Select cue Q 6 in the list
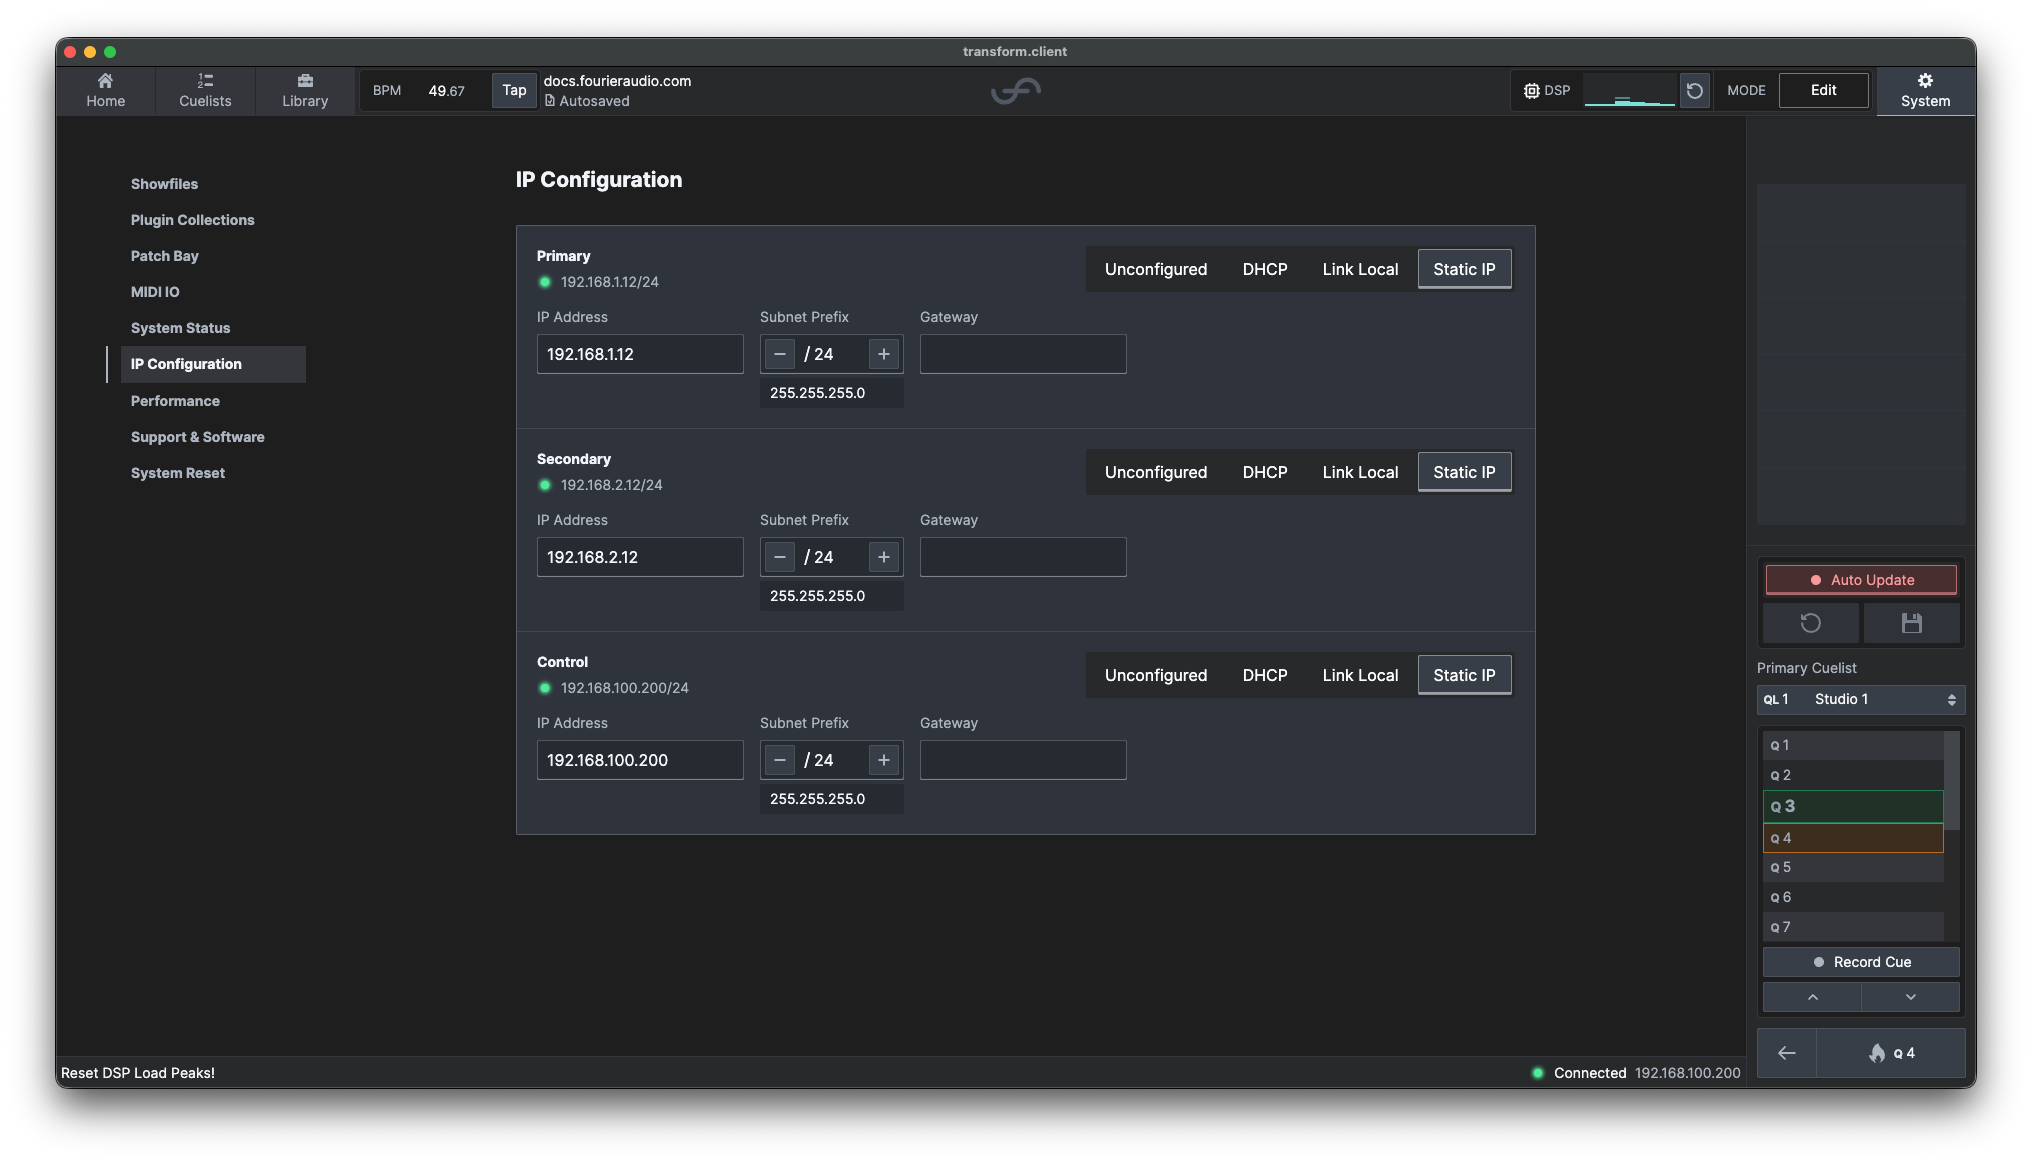 tap(1853, 897)
